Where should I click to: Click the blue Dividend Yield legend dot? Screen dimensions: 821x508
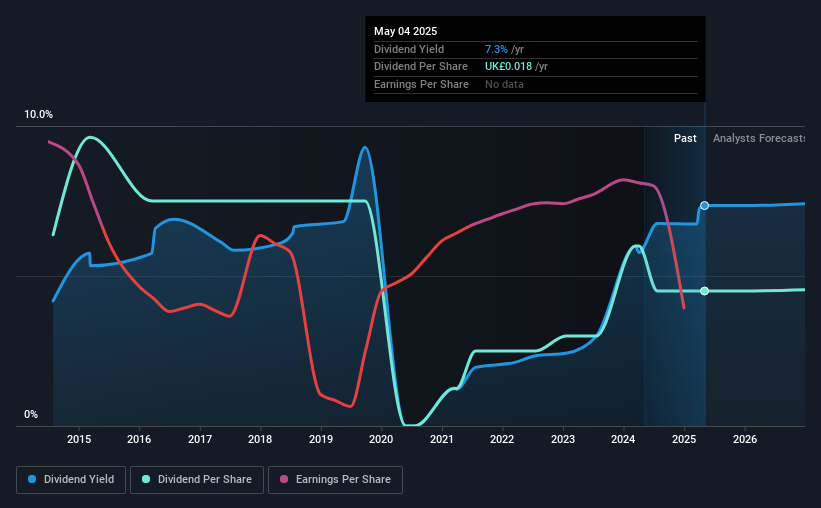pyautogui.click(x=32, y=479)
